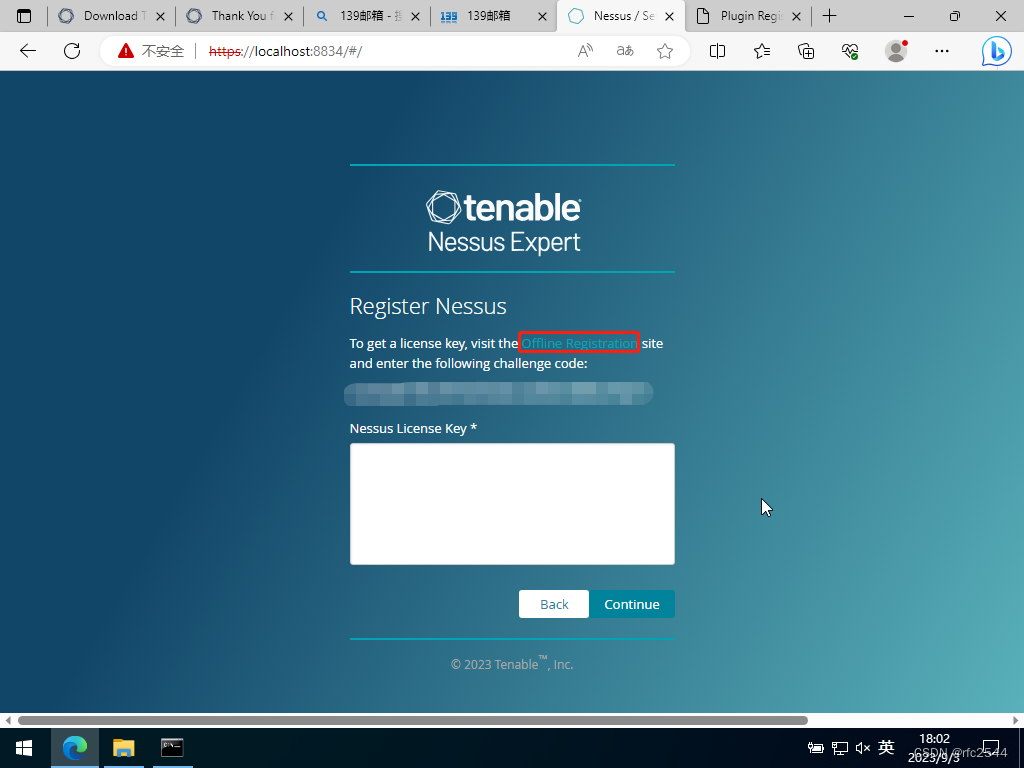
Task: Close the Plugin Registration tab
Action: 796,16
